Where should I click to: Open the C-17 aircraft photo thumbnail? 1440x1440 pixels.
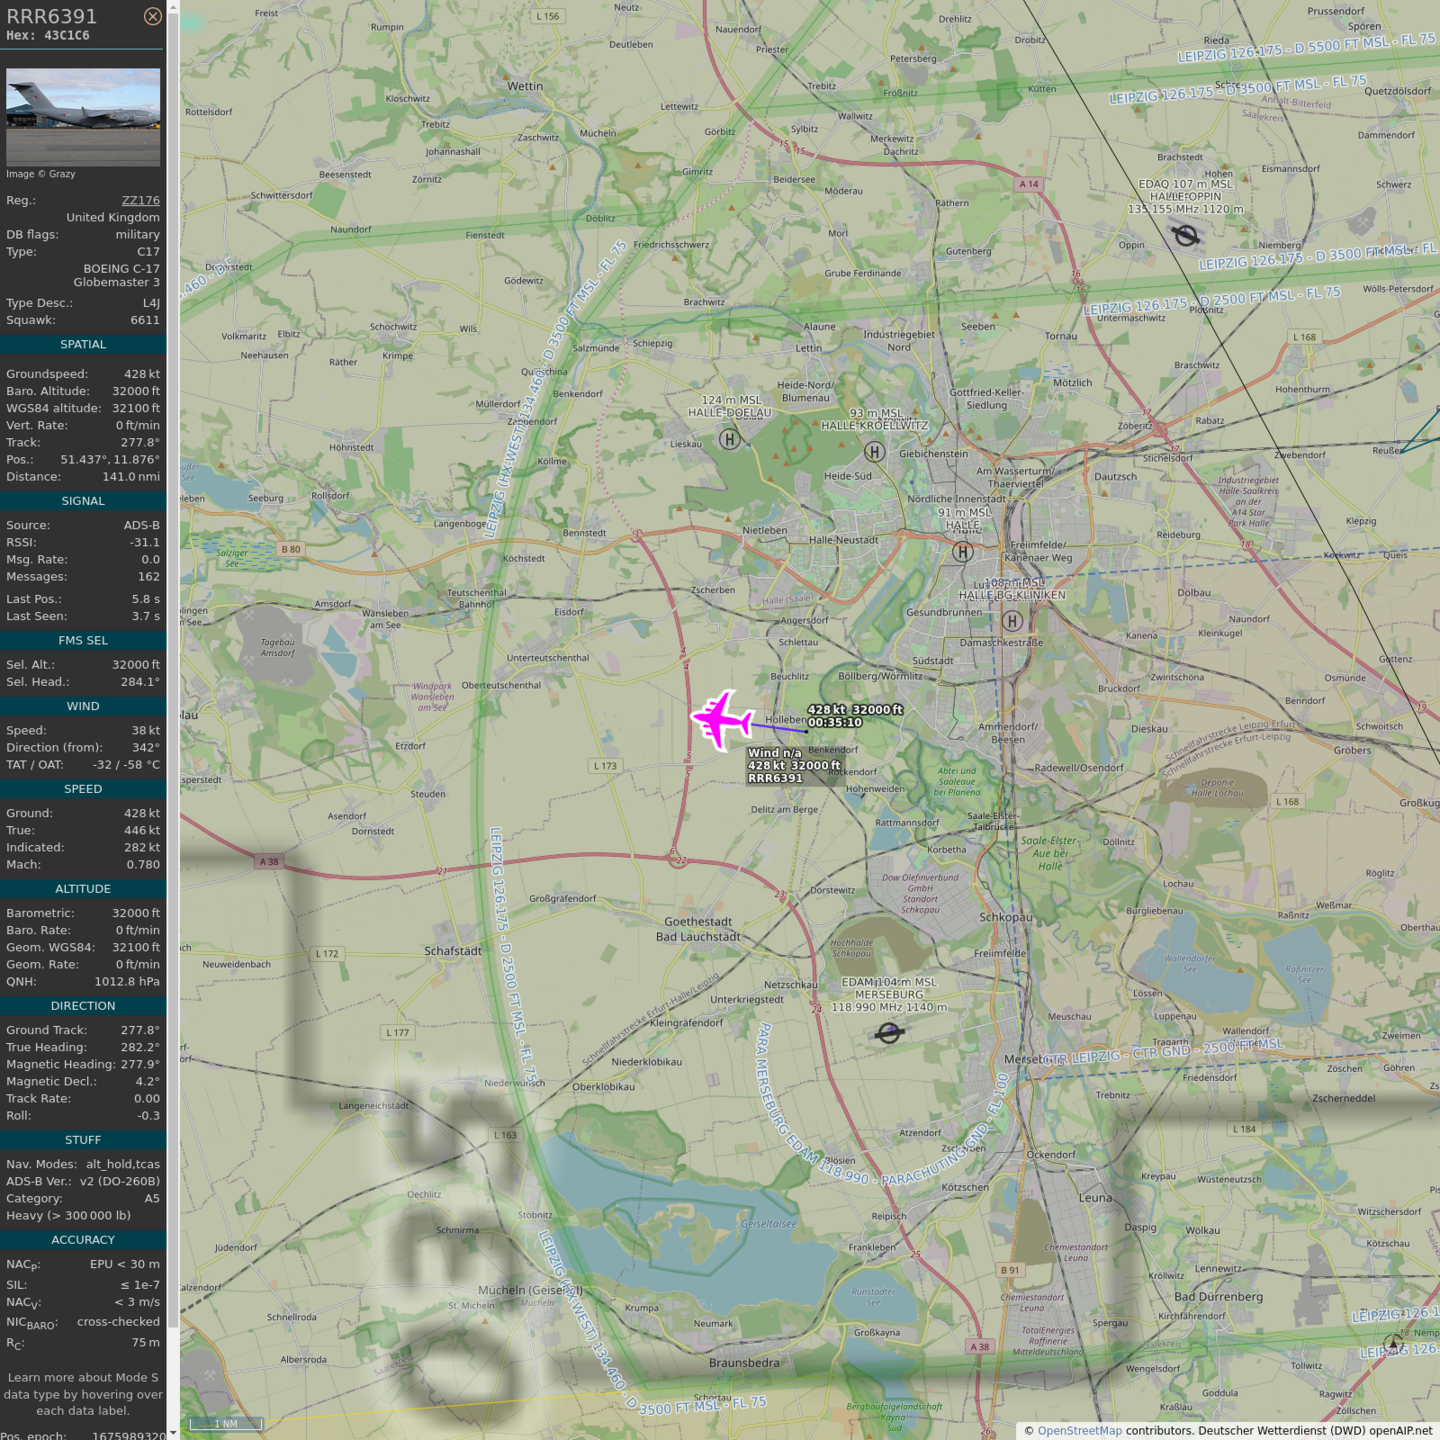click(x=83, y=117)
